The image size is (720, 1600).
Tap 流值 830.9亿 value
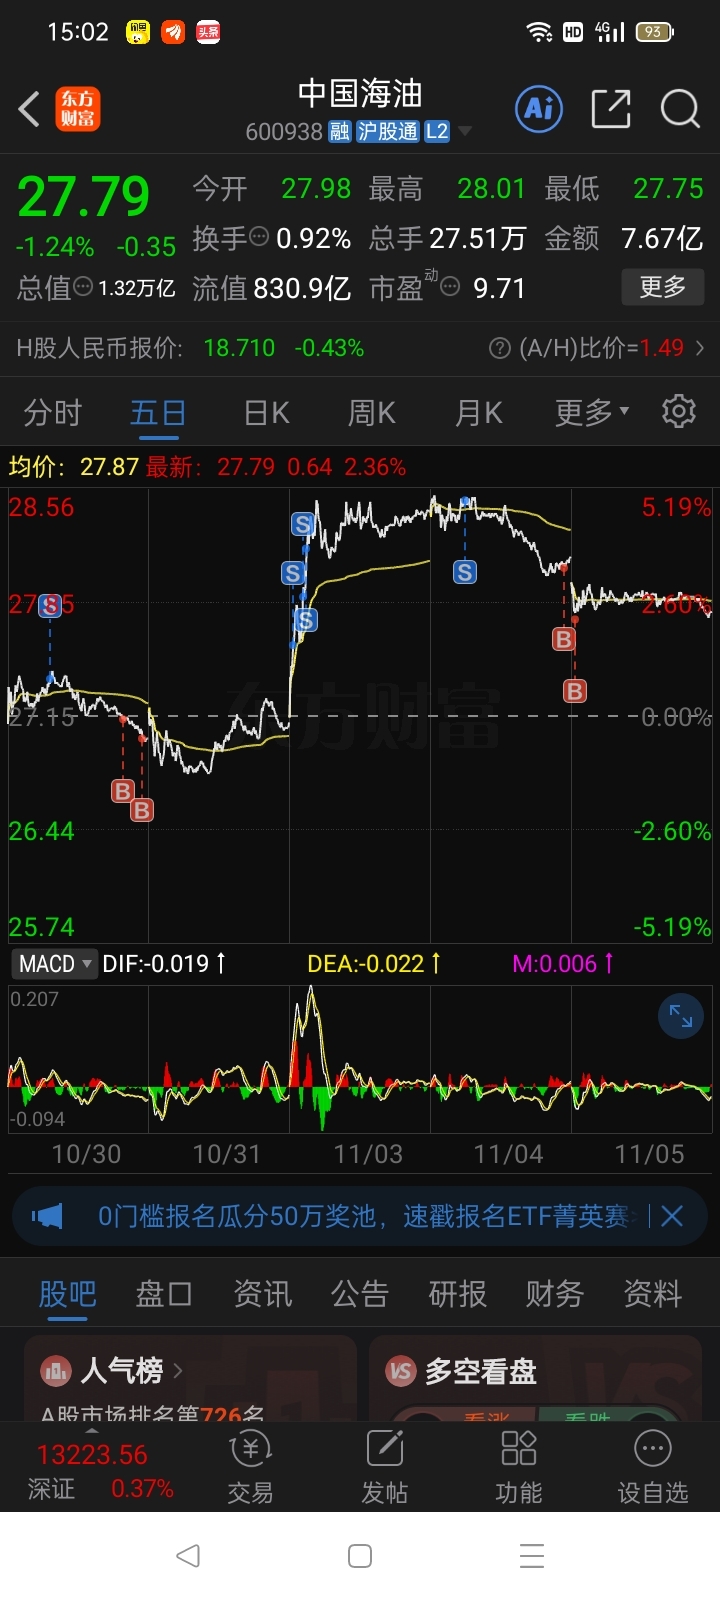click(302, 288)
